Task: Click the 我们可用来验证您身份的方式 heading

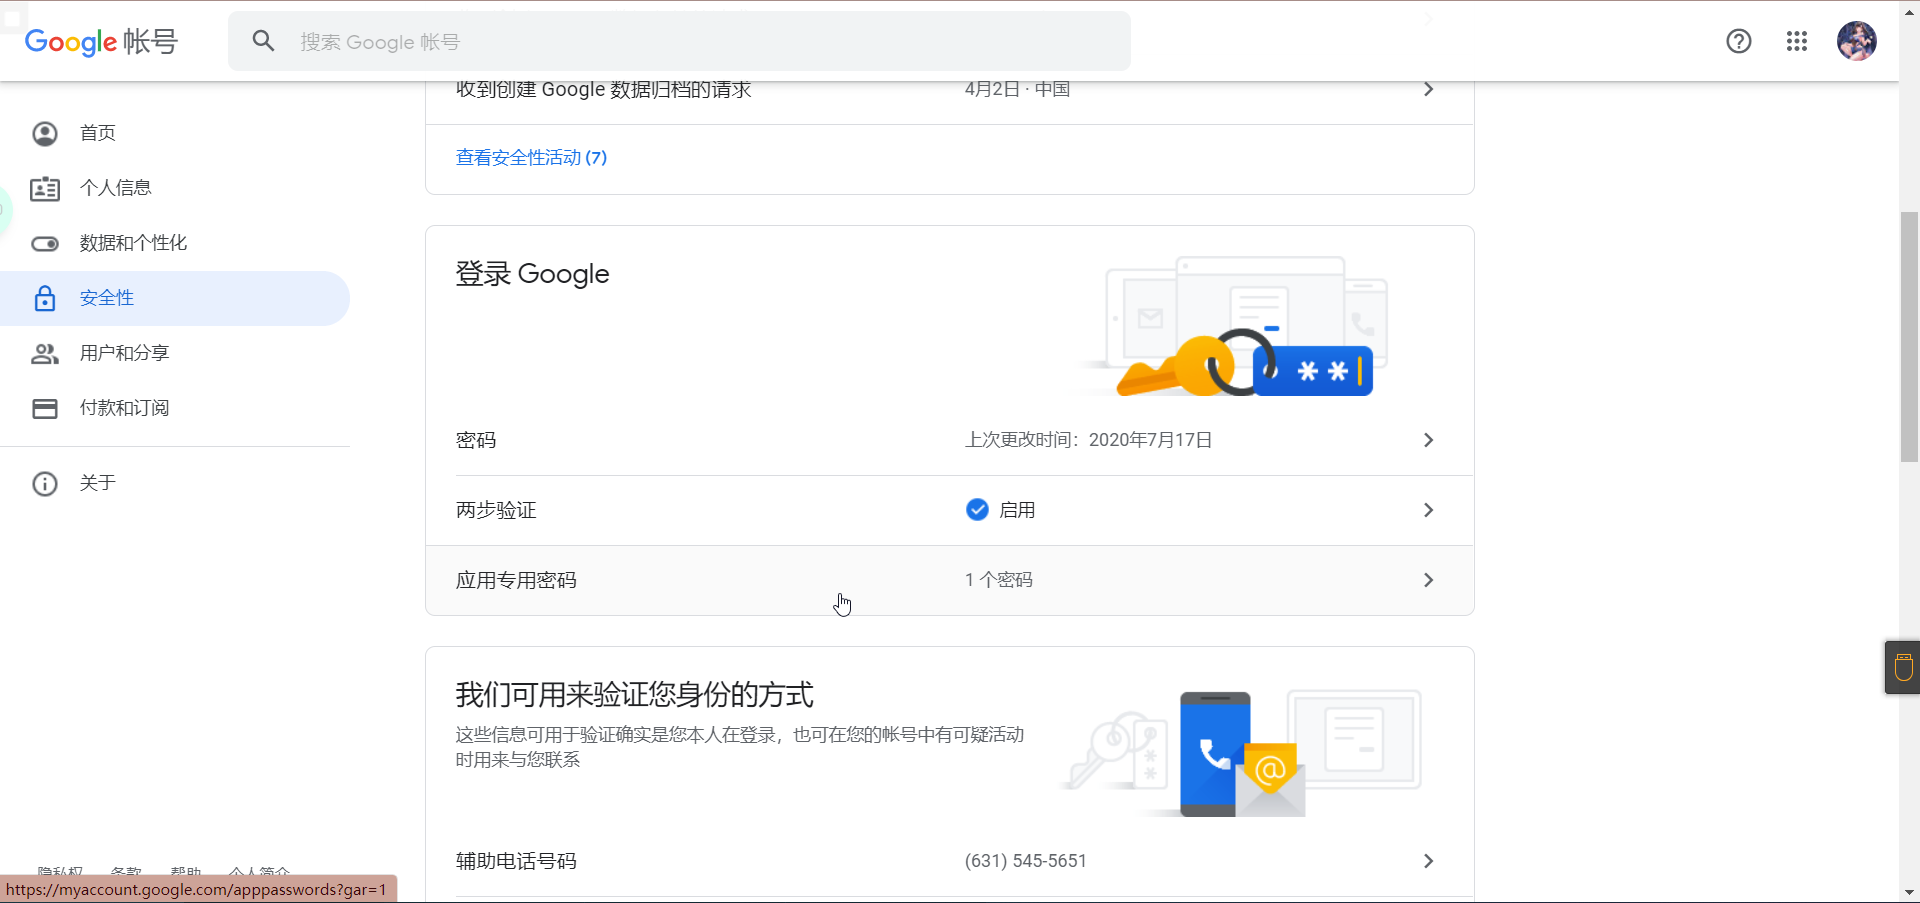Action: [635, 695]
